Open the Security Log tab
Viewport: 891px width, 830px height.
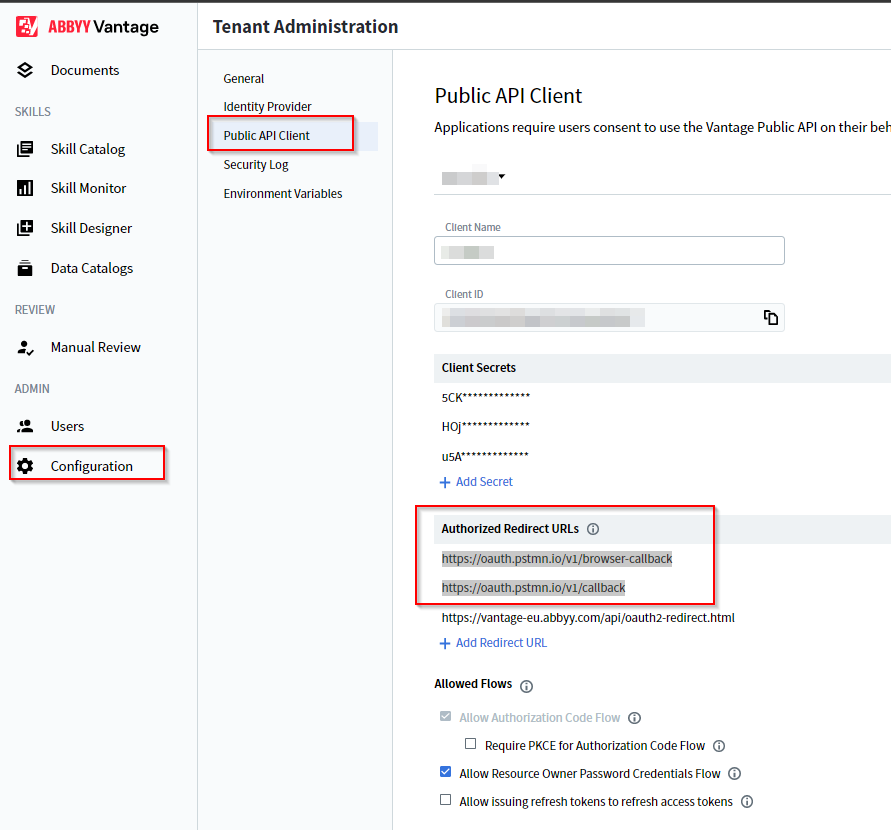[x=256, y=165]
